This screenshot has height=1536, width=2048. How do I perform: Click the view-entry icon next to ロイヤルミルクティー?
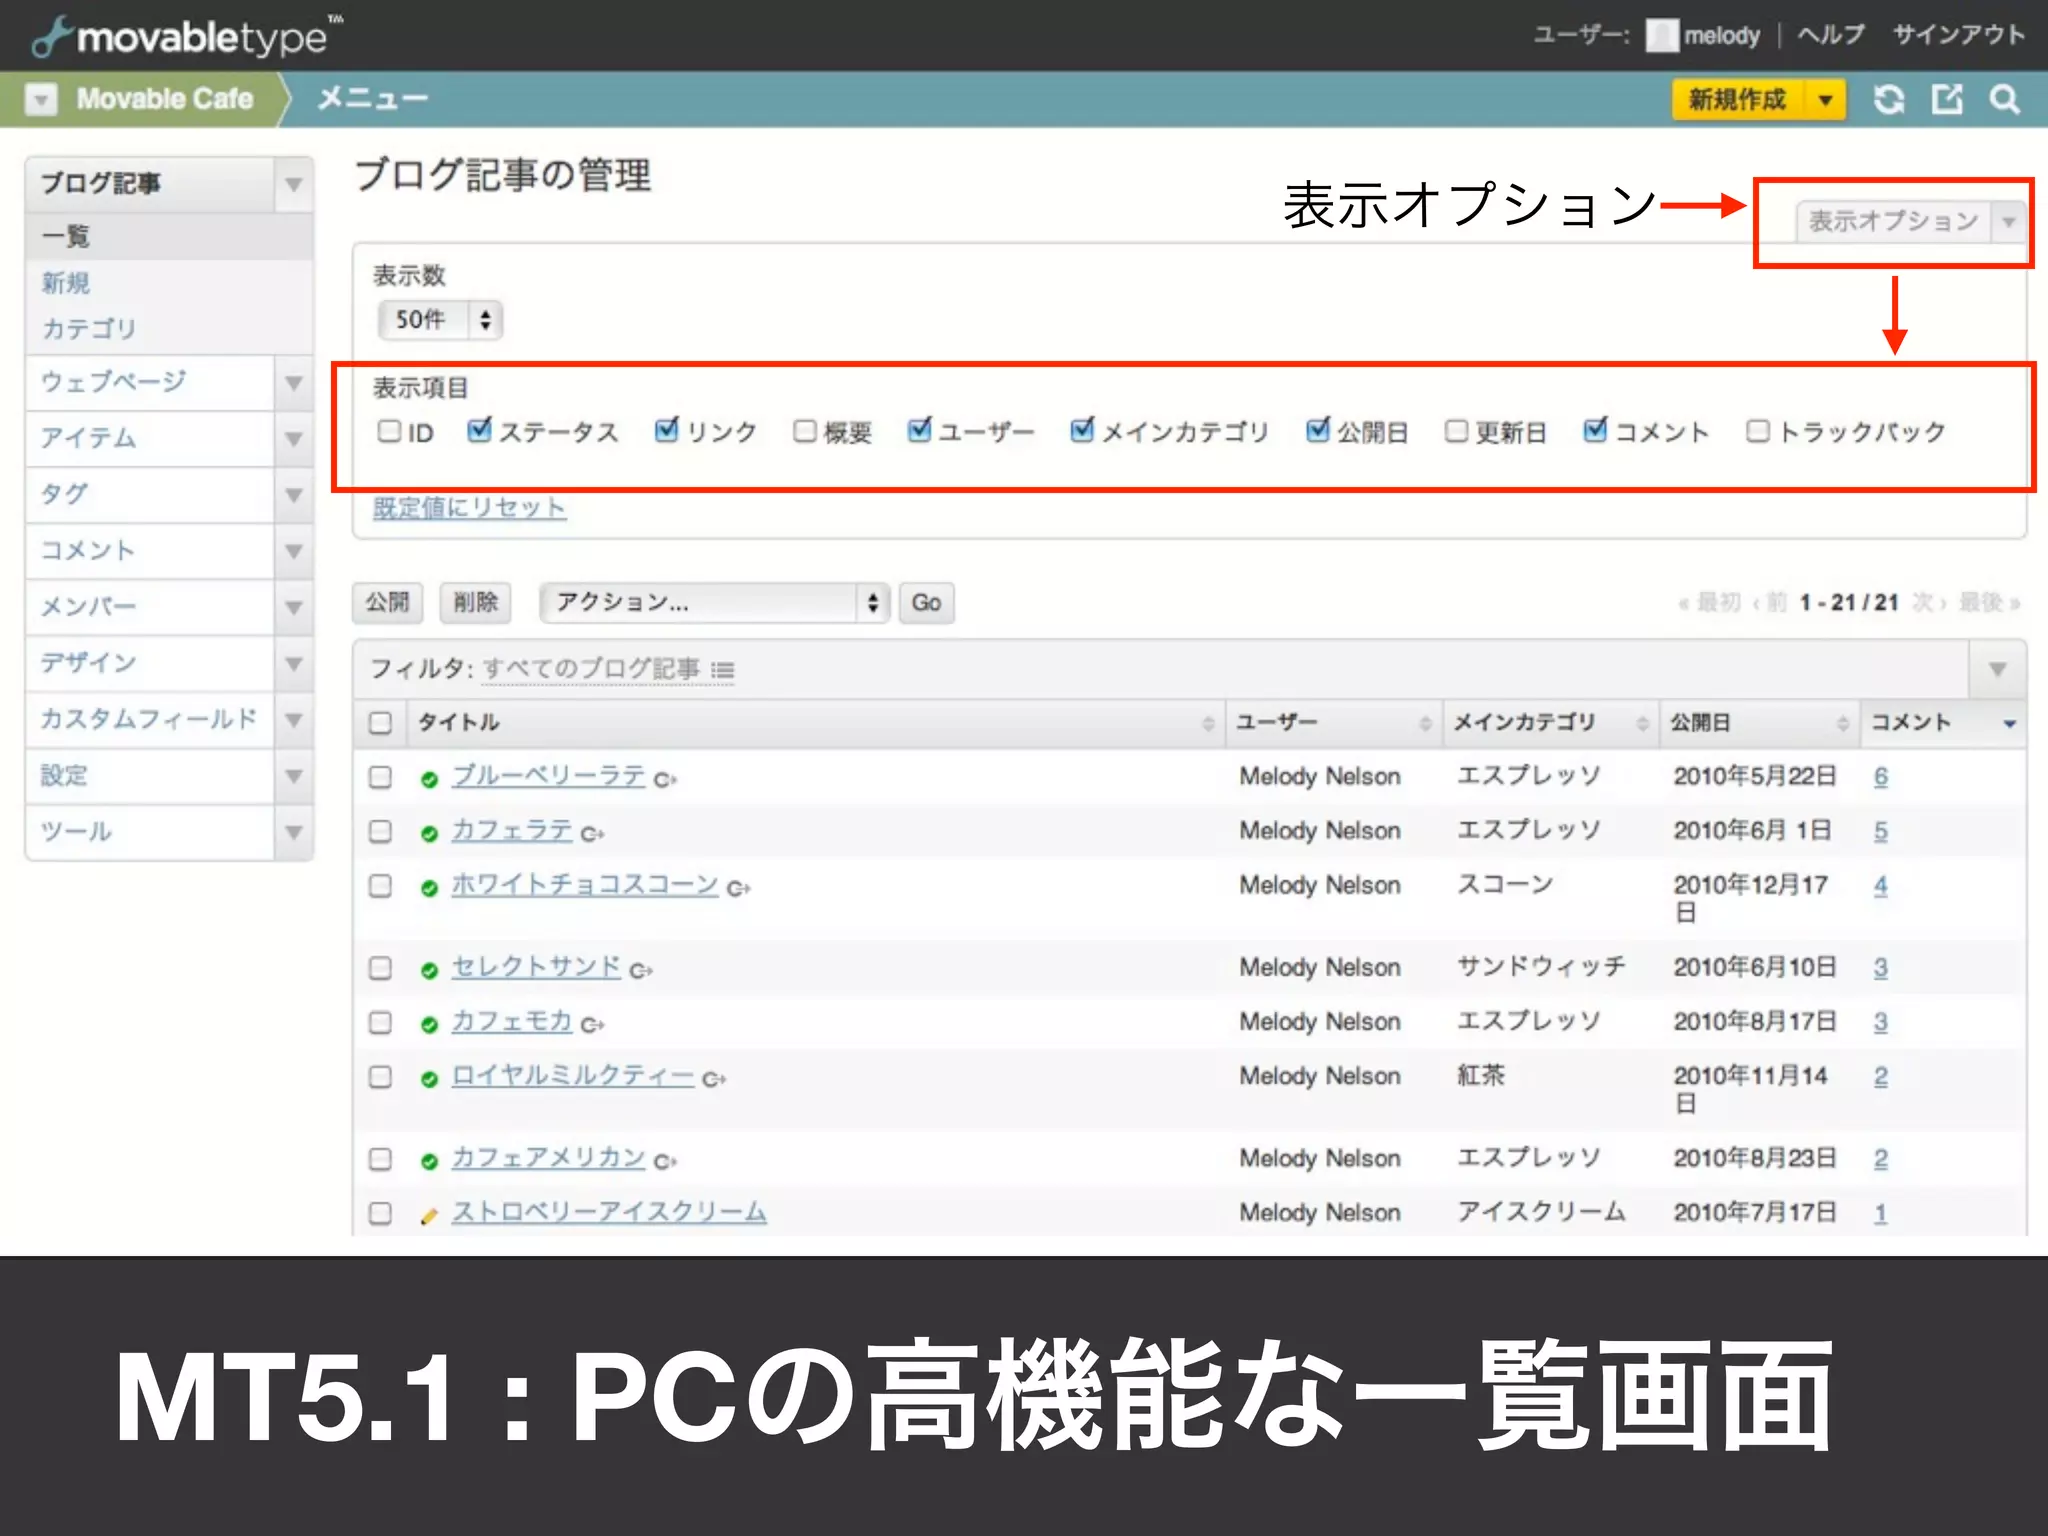715,1078
